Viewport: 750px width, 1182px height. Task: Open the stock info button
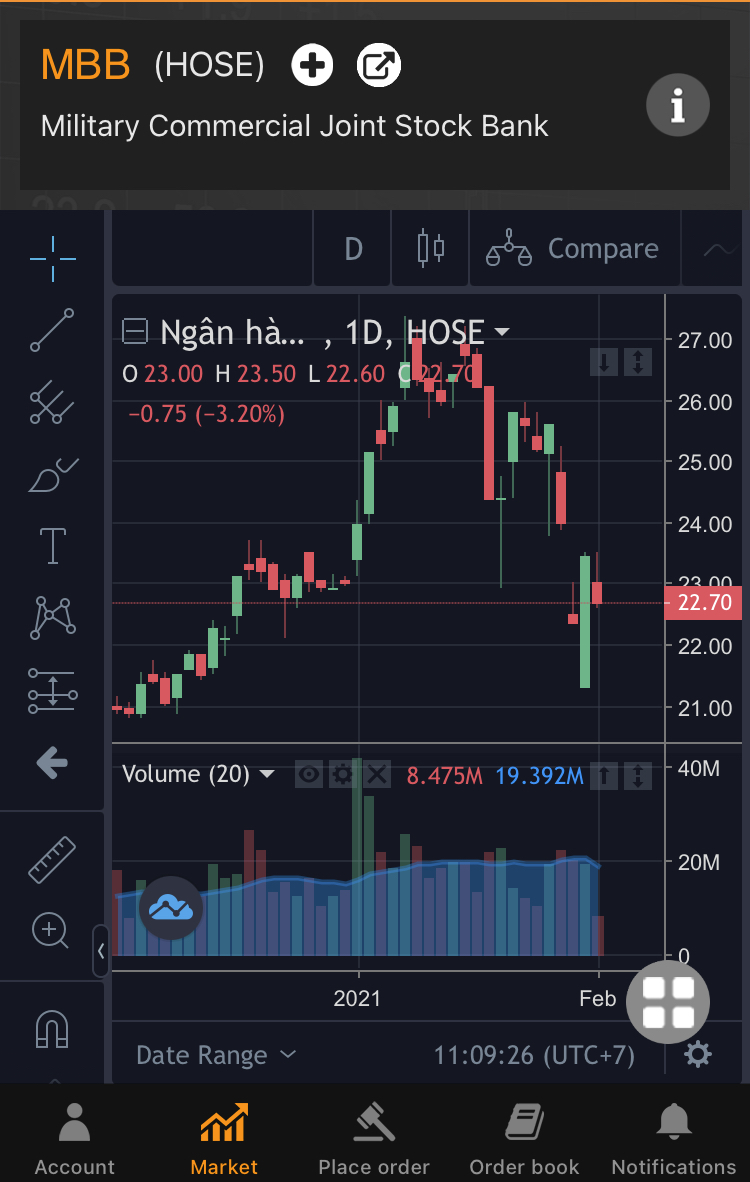click(678, 106)
